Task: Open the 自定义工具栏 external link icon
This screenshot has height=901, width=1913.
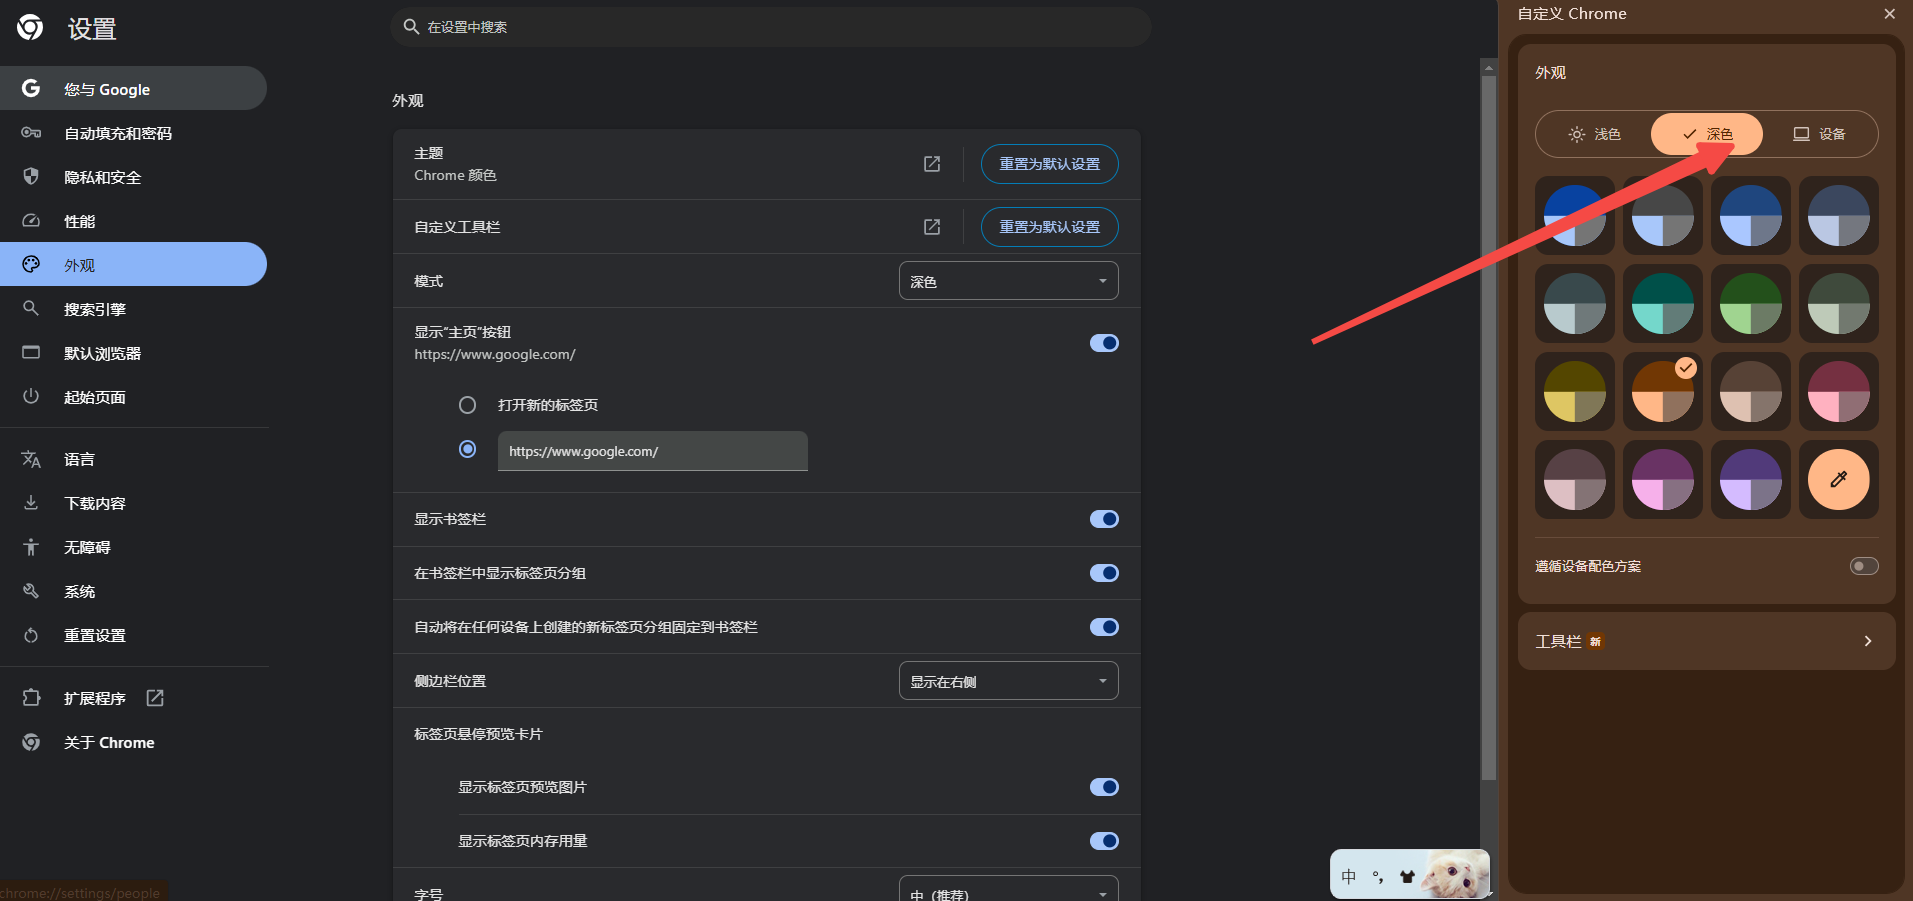Action: (x=932, y=227)
